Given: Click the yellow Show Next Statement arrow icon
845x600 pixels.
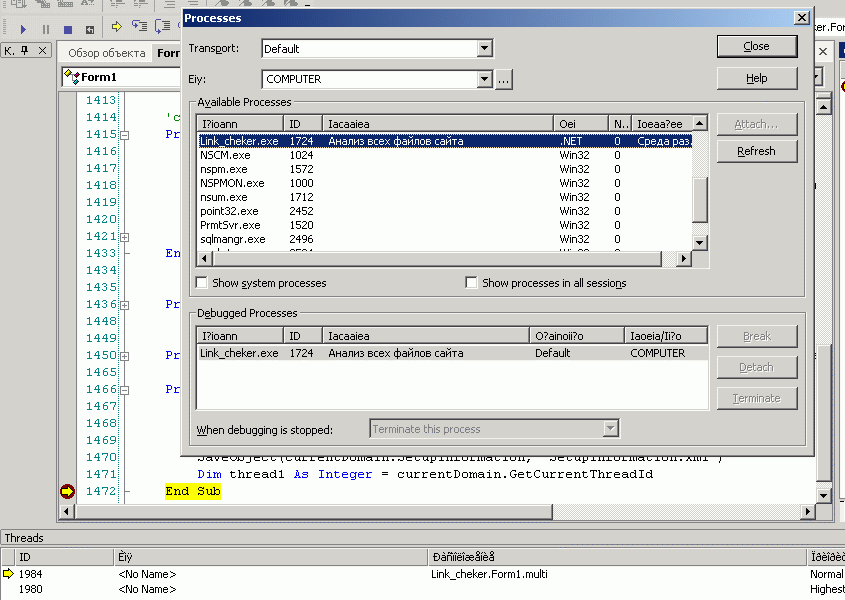Looking at the screenshot, I should [x=116, y=26].
